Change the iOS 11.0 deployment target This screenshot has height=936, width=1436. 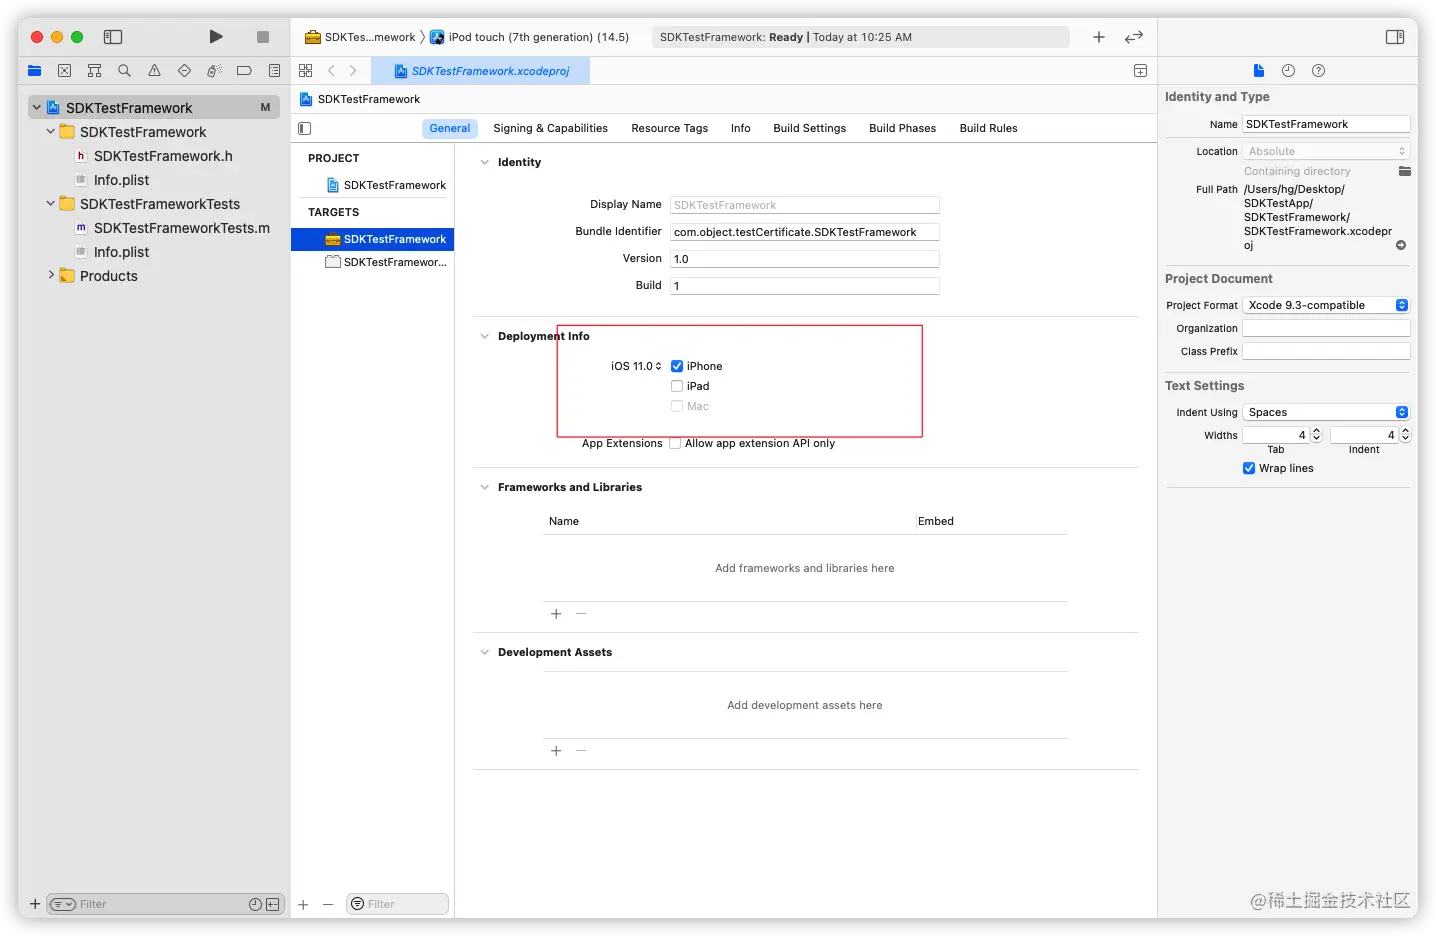tap(636, 366)
